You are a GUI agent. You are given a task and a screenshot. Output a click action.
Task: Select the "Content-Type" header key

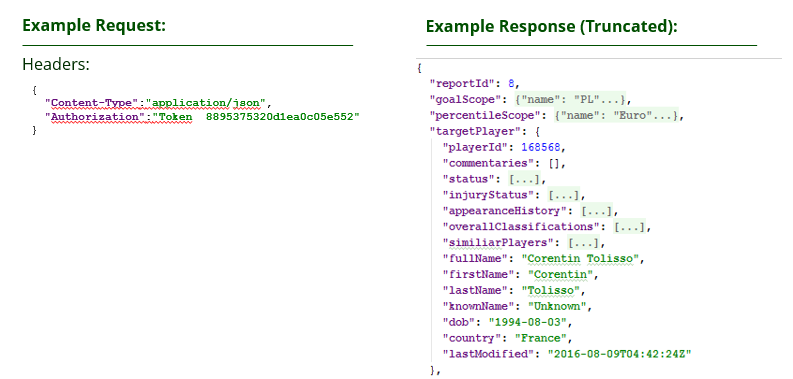tap(92, 103)
